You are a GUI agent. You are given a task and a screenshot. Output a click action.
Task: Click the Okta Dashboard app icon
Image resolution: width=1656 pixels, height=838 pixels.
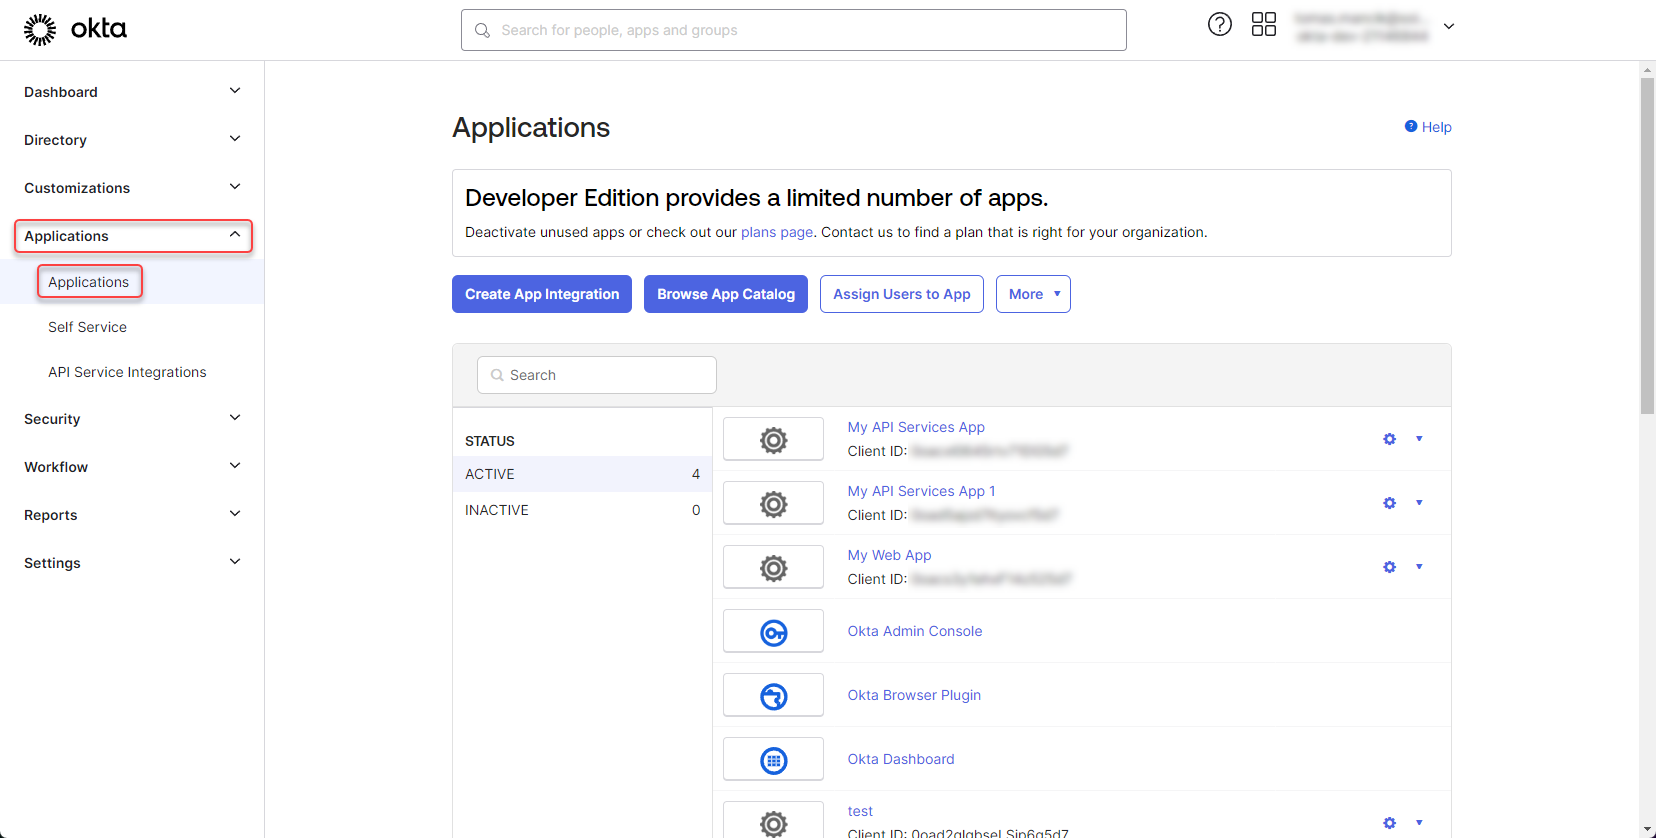point(773,760)
